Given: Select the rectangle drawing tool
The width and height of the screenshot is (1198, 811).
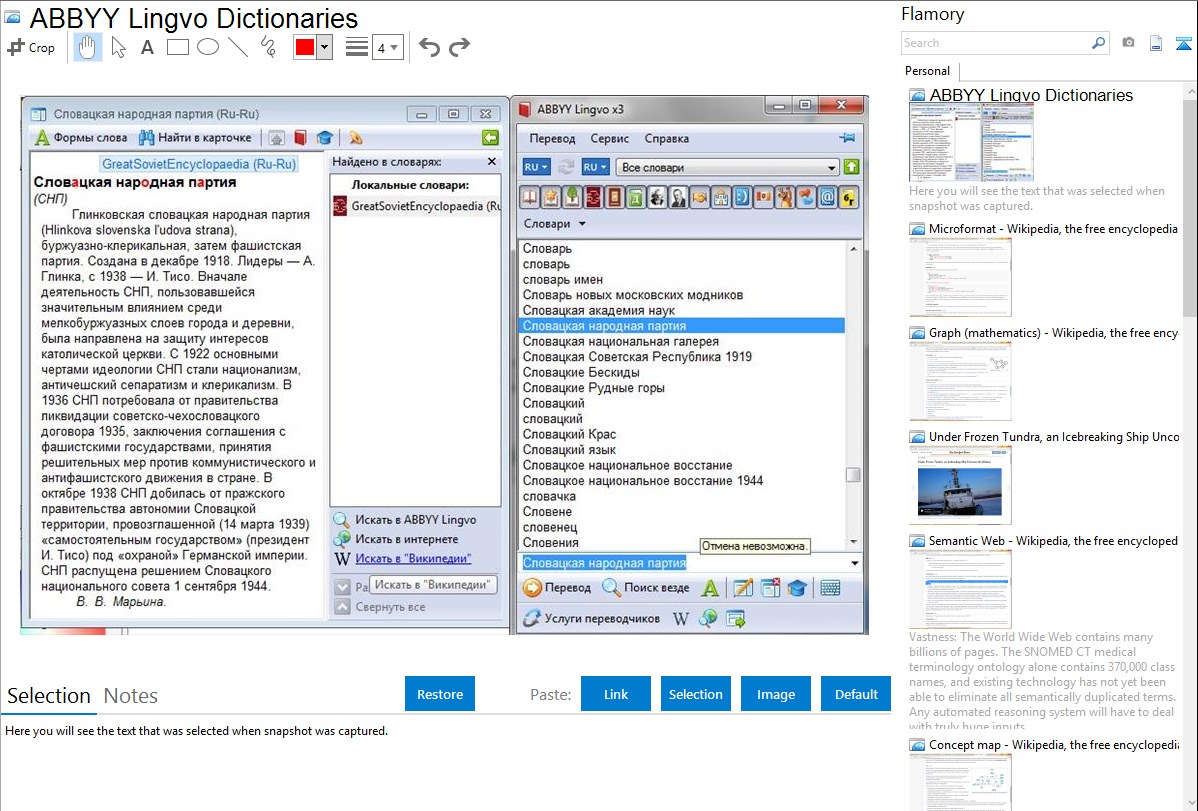Looking at the screenshot, I should [x=177, y=47].
